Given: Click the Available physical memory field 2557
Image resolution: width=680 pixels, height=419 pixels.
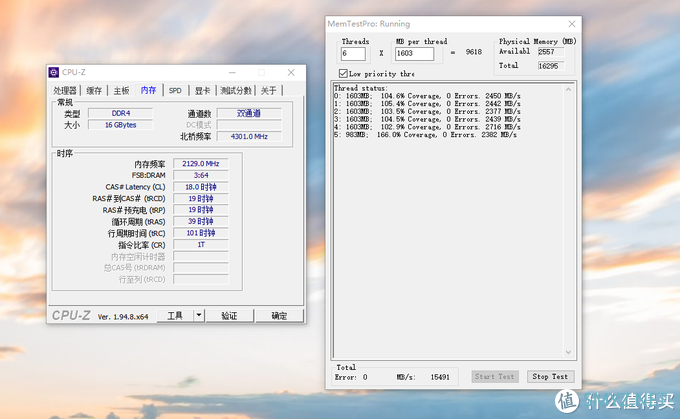Looking at the screenshot, I should (x=551, y=52).
